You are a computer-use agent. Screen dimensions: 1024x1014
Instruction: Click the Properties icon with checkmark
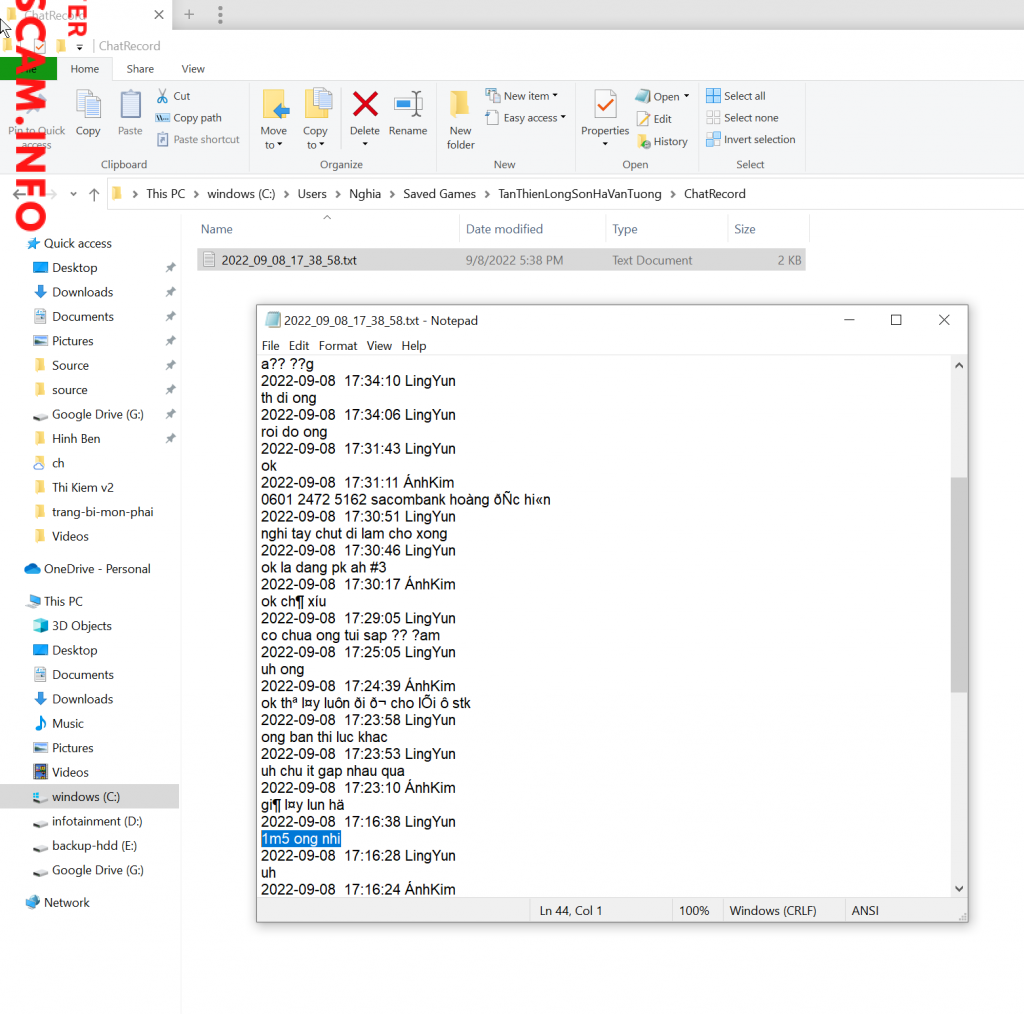(x=605, y=105)
